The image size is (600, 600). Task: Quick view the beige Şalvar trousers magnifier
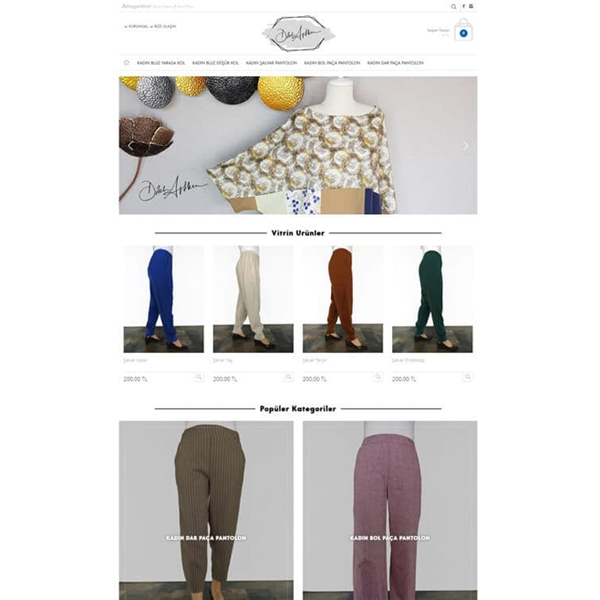289,377
